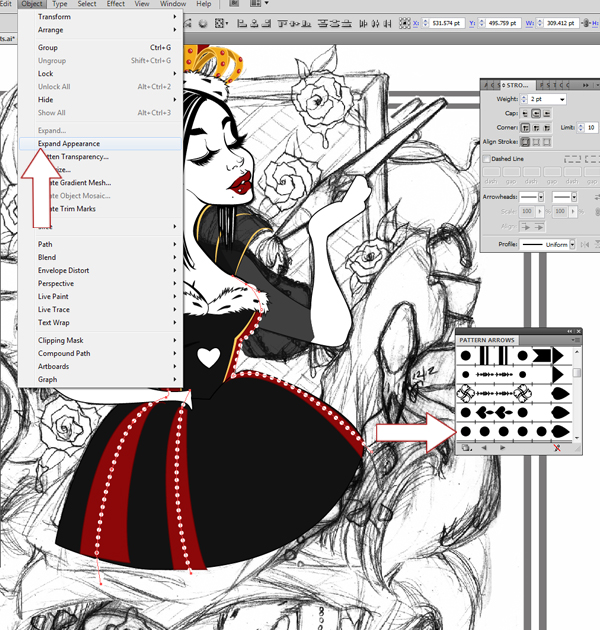Image resolution: width=600 pixels, height=630 pixels.
Task: Select the heart arrow pattern brush
Action: click(x=513, y=413)
